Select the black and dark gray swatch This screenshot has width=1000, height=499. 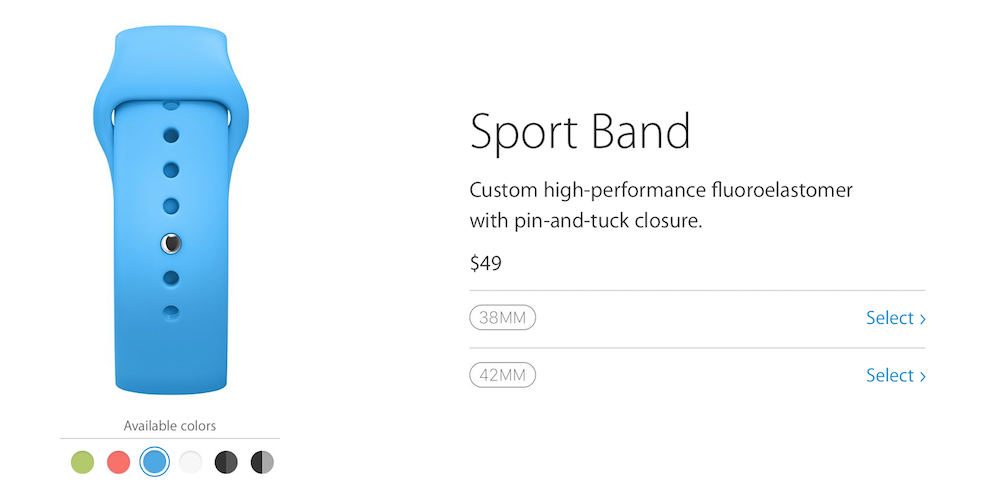(226, 462)
